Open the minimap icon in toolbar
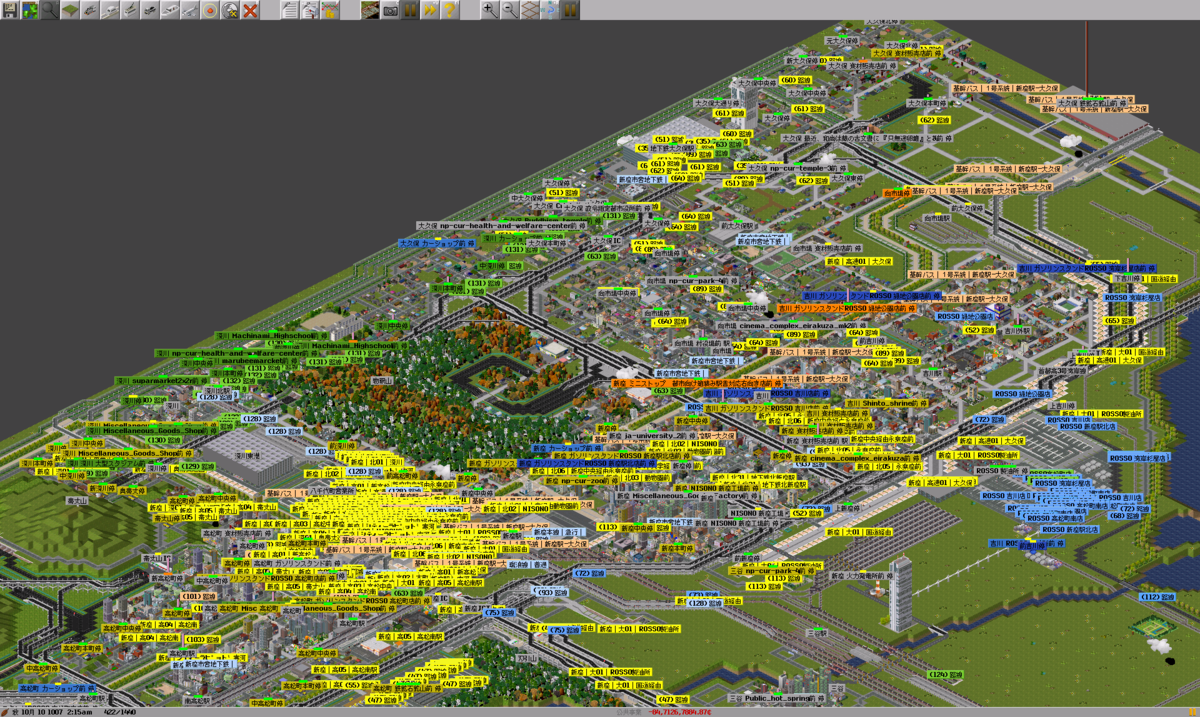This screenshot has height=717, width=1200. coord(29,10)
